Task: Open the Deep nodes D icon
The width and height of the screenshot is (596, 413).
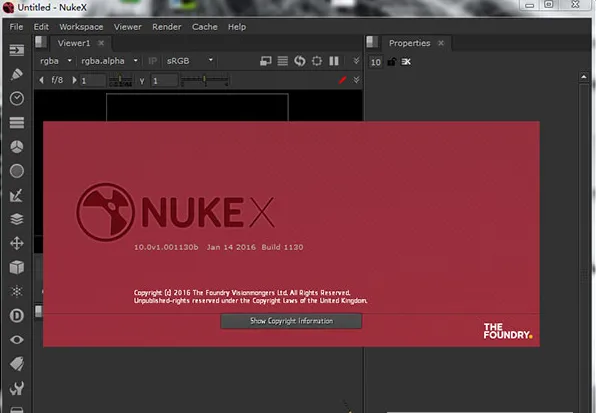Action: pyautogui.click(x=17, y=316)
